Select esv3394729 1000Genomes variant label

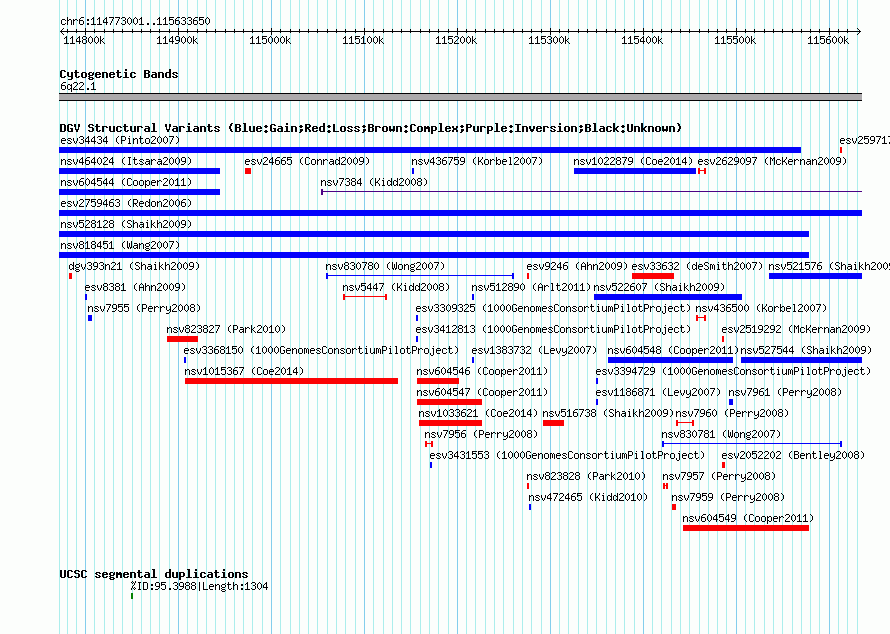click(x=733, y=371)
